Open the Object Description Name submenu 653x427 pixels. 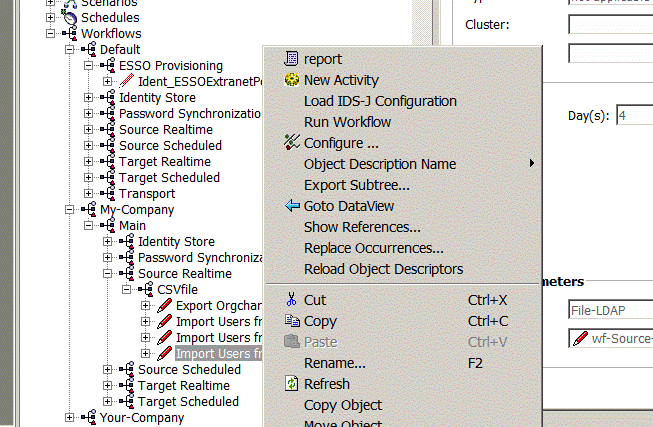379,164
